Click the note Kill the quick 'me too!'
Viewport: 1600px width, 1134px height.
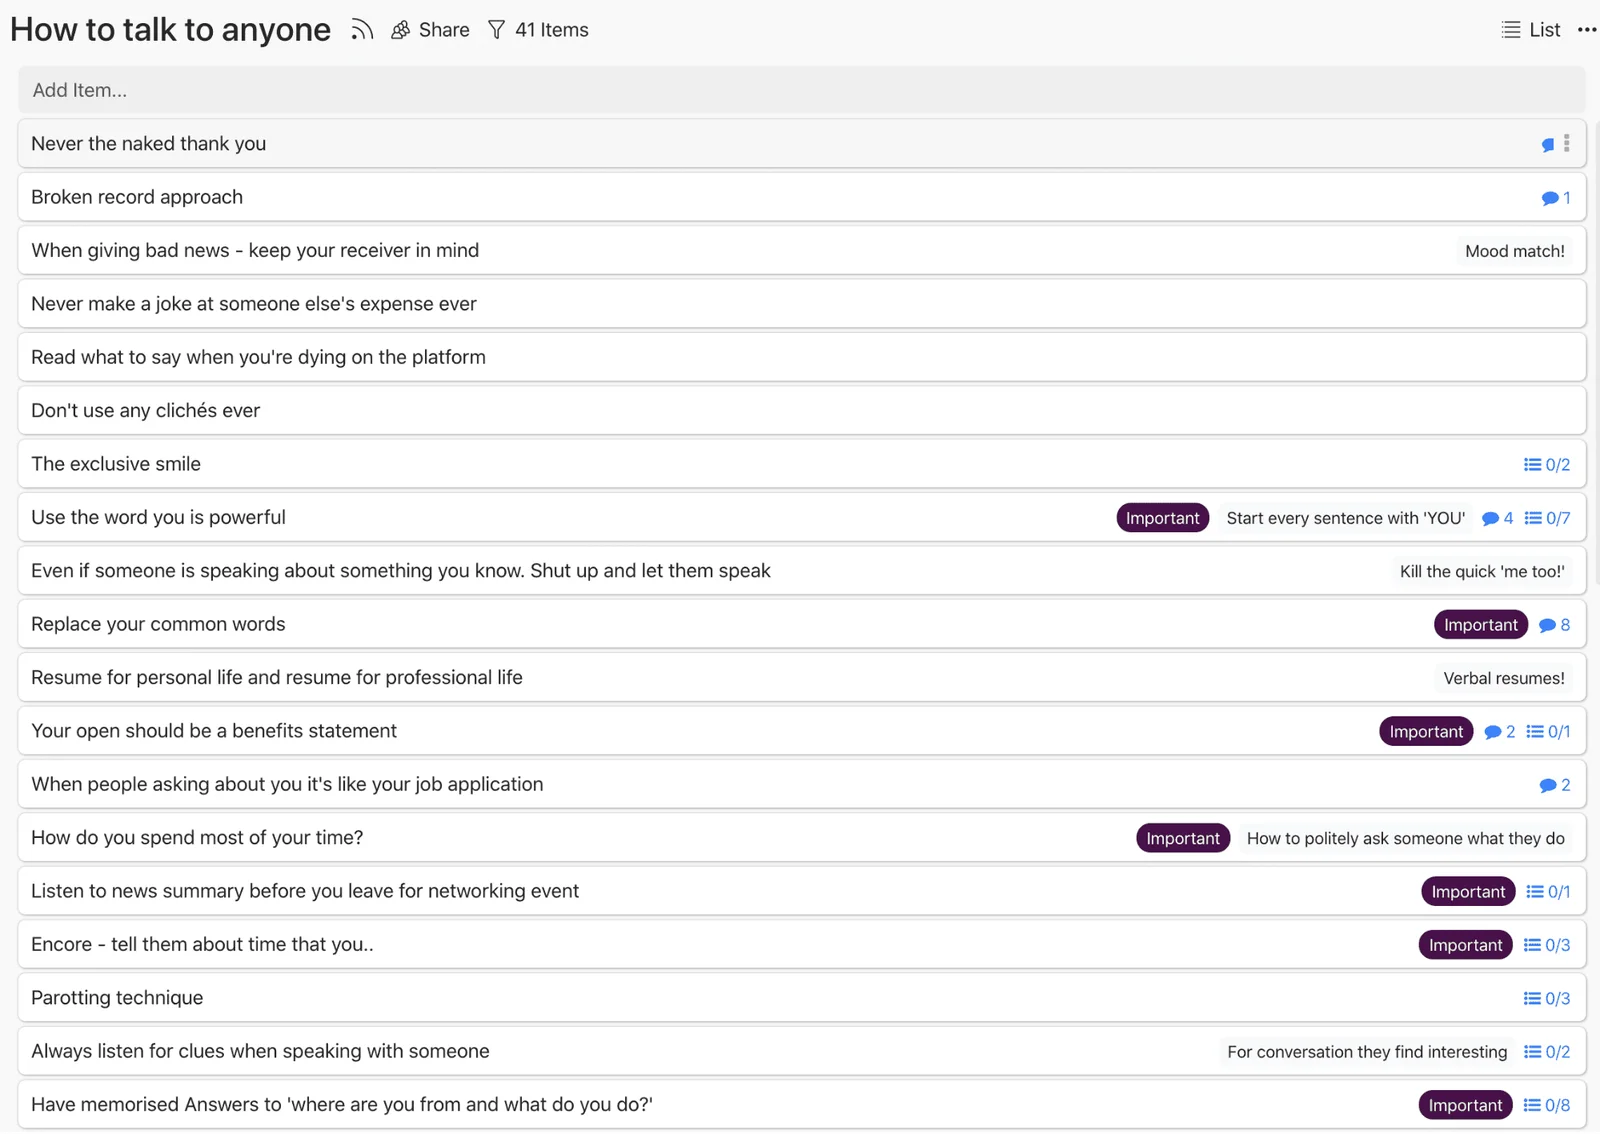(x=1482, y=571)
